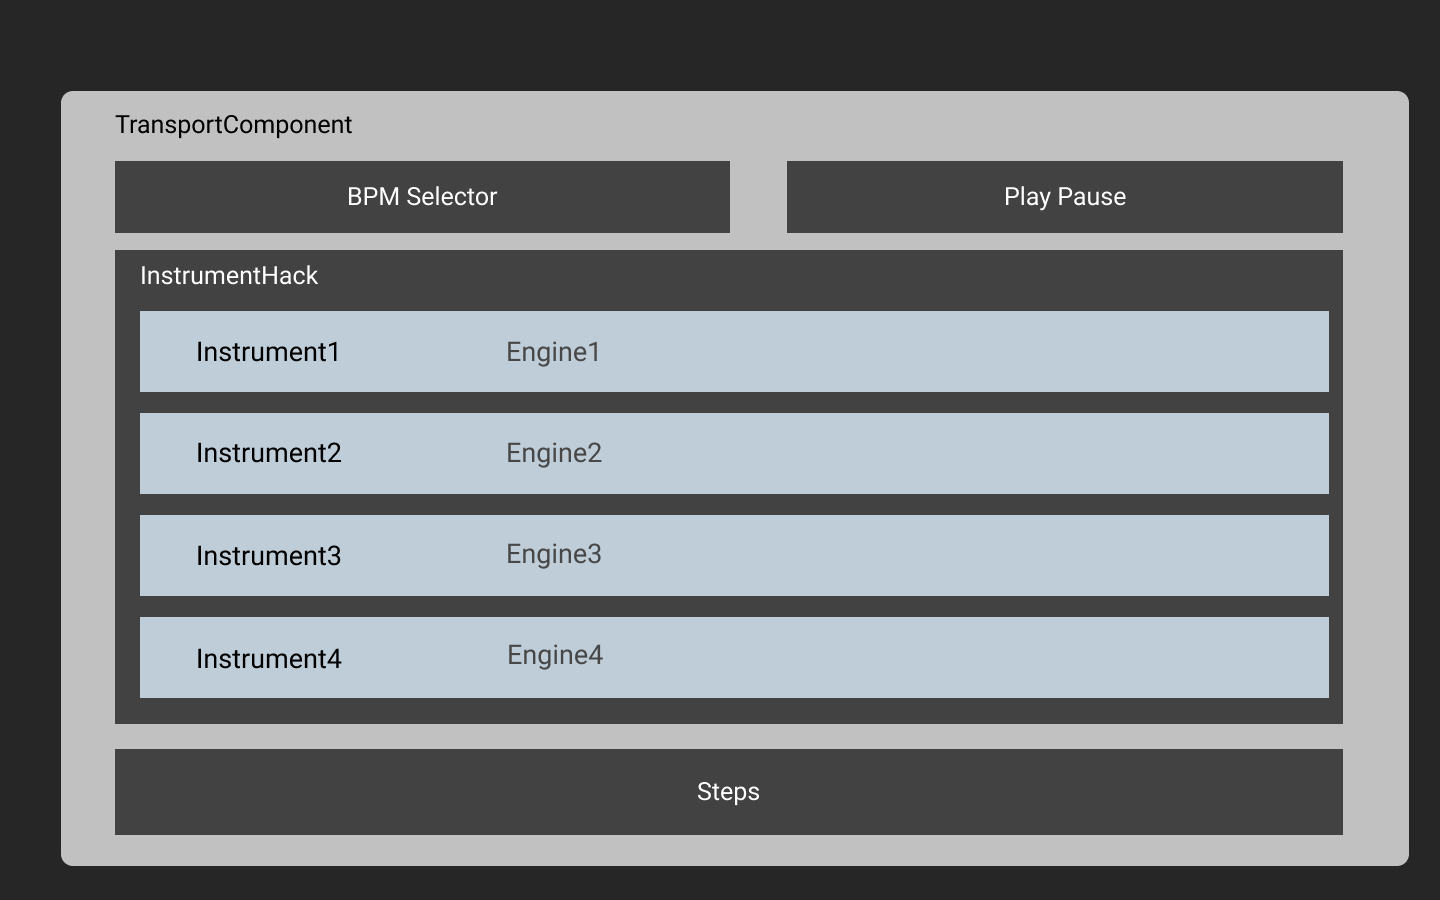
Task: Click the Engine1 text
Action: 553,352
